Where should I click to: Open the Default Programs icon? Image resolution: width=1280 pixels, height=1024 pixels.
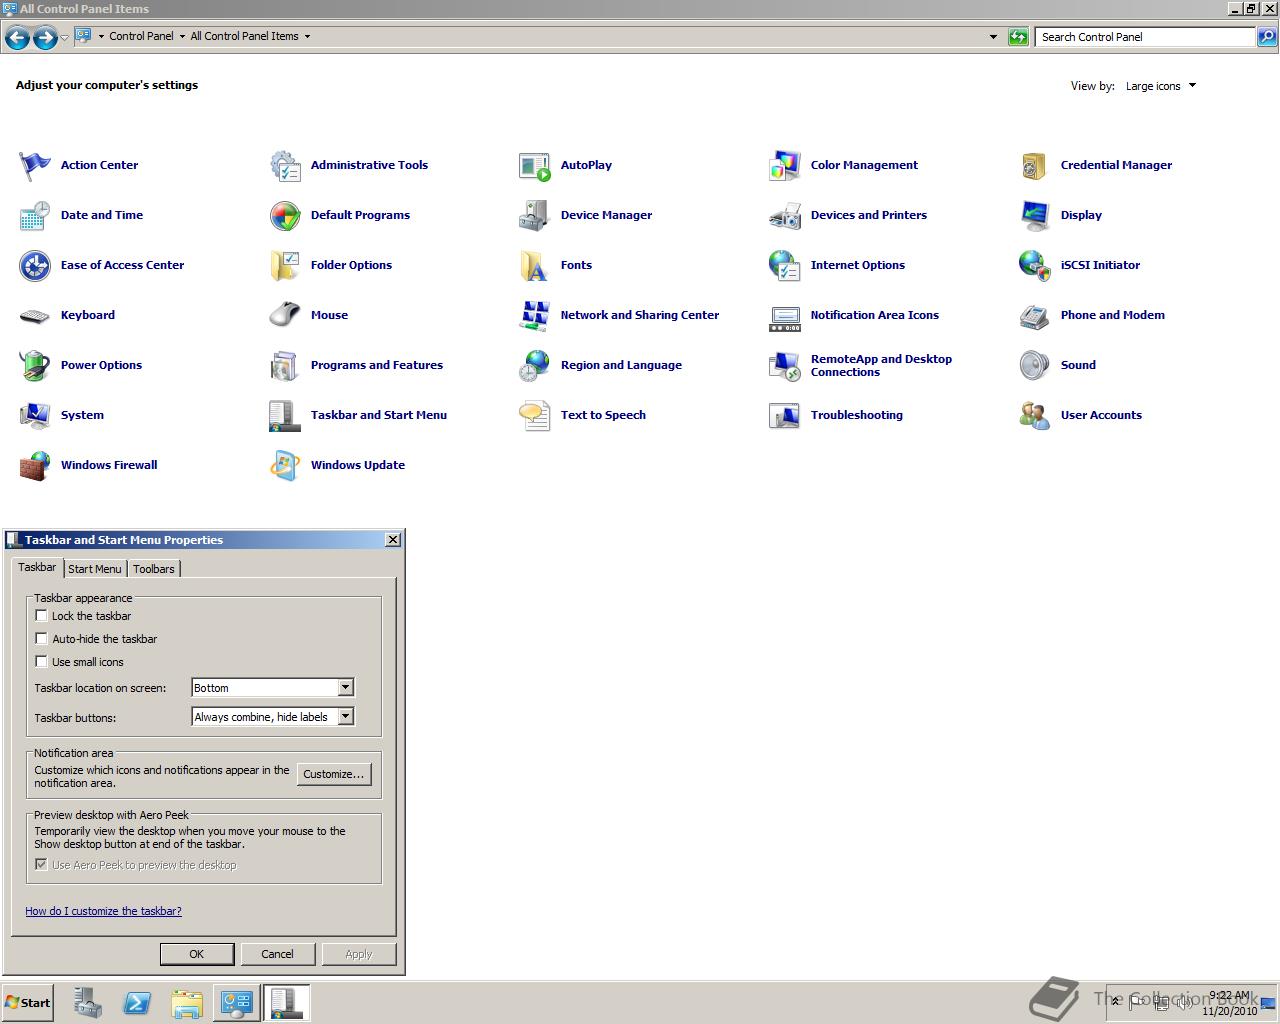[285, 215]
